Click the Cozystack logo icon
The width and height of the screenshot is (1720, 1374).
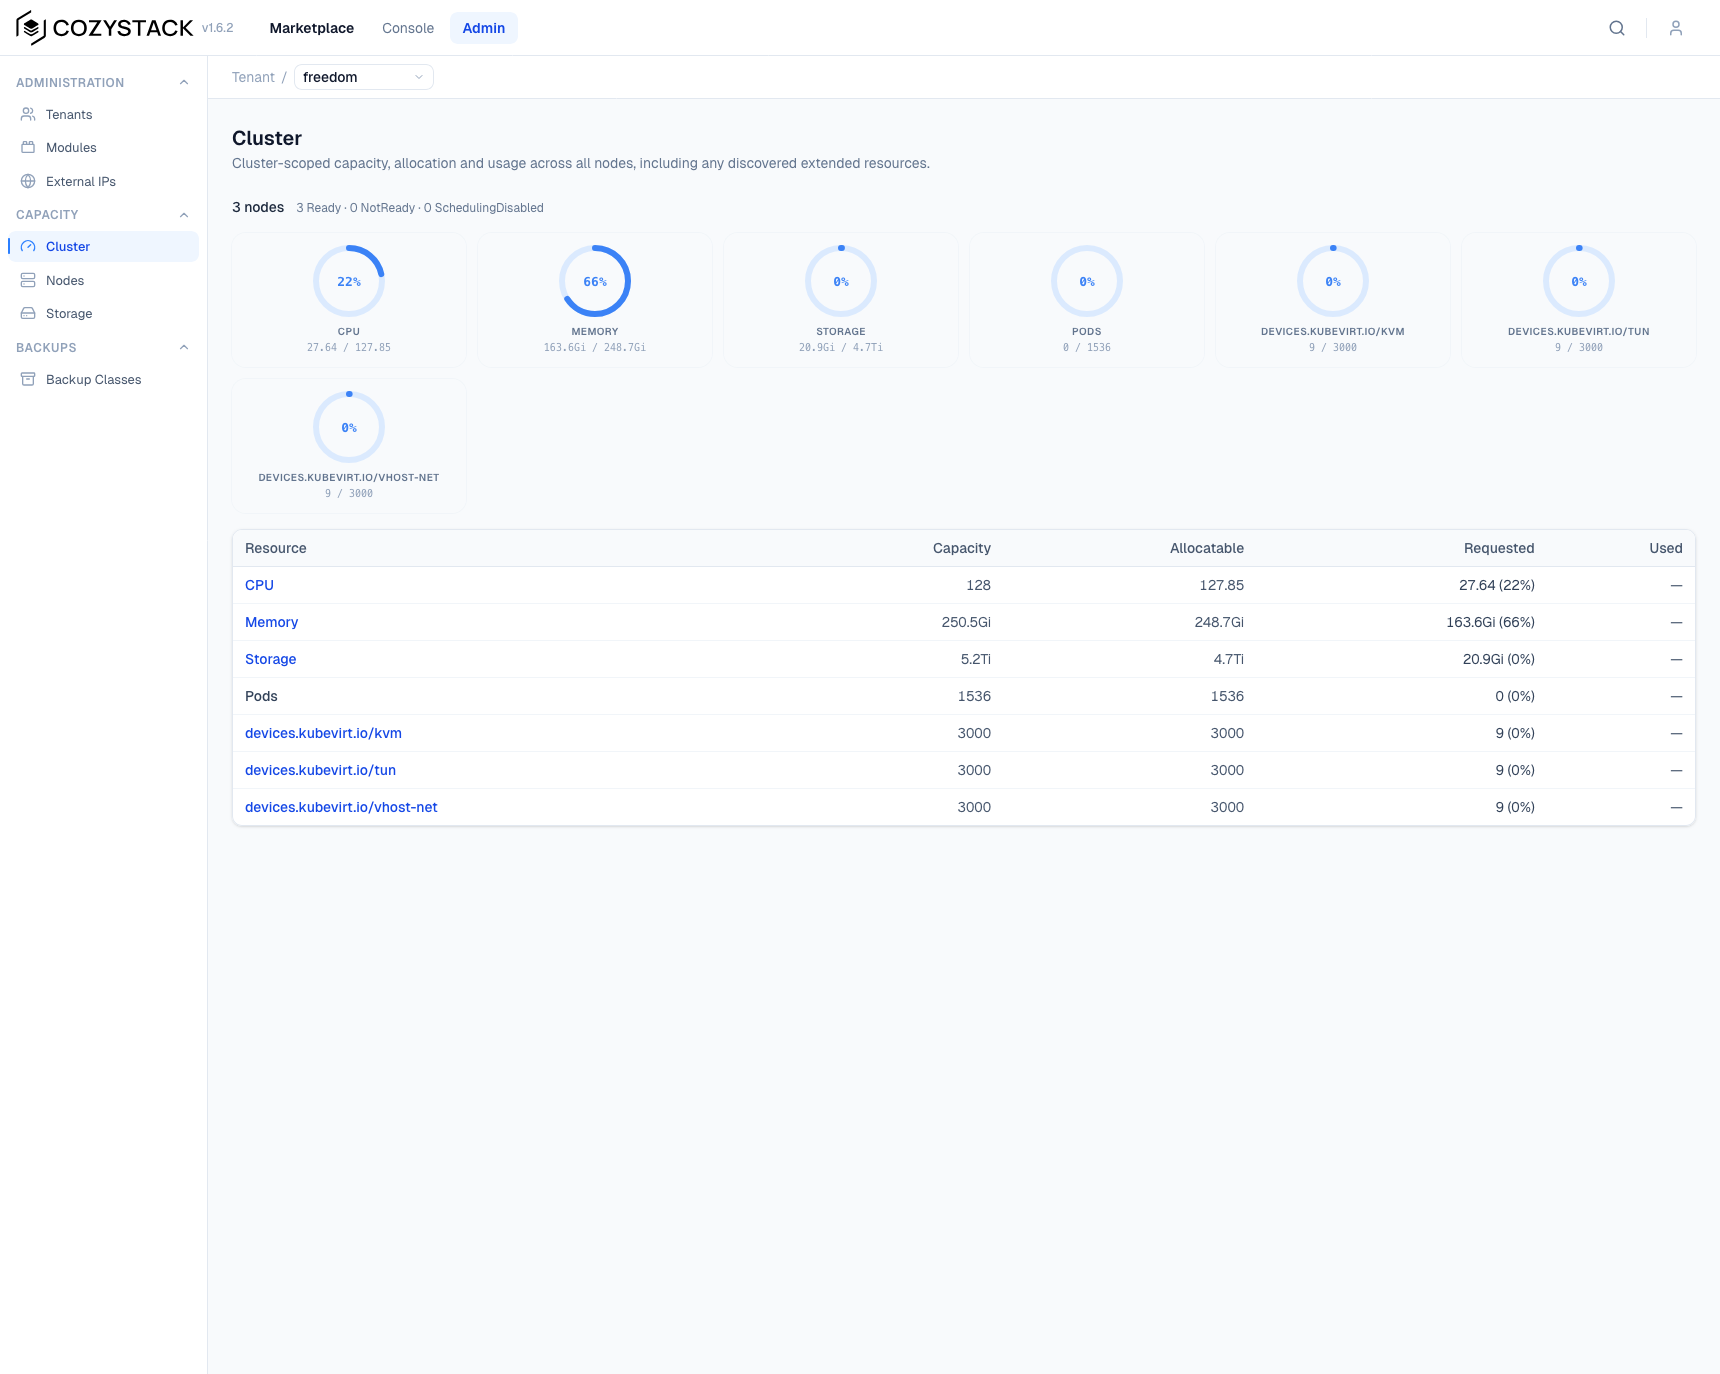click(31, 28)
